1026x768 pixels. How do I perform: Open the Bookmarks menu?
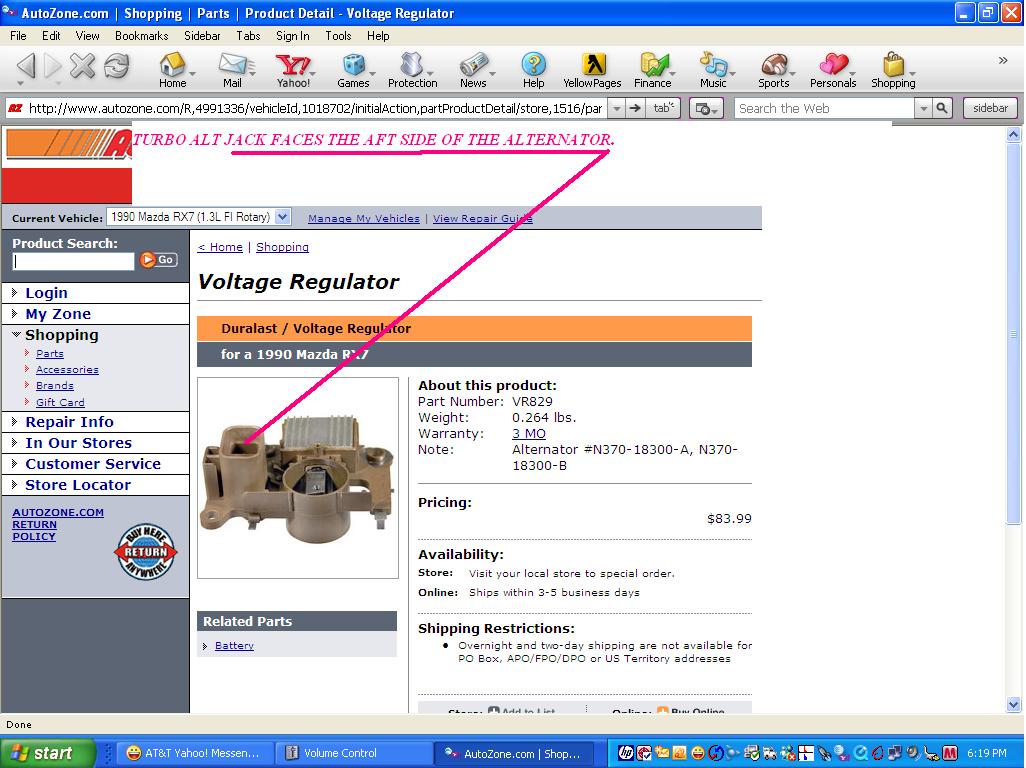[141, 35]
